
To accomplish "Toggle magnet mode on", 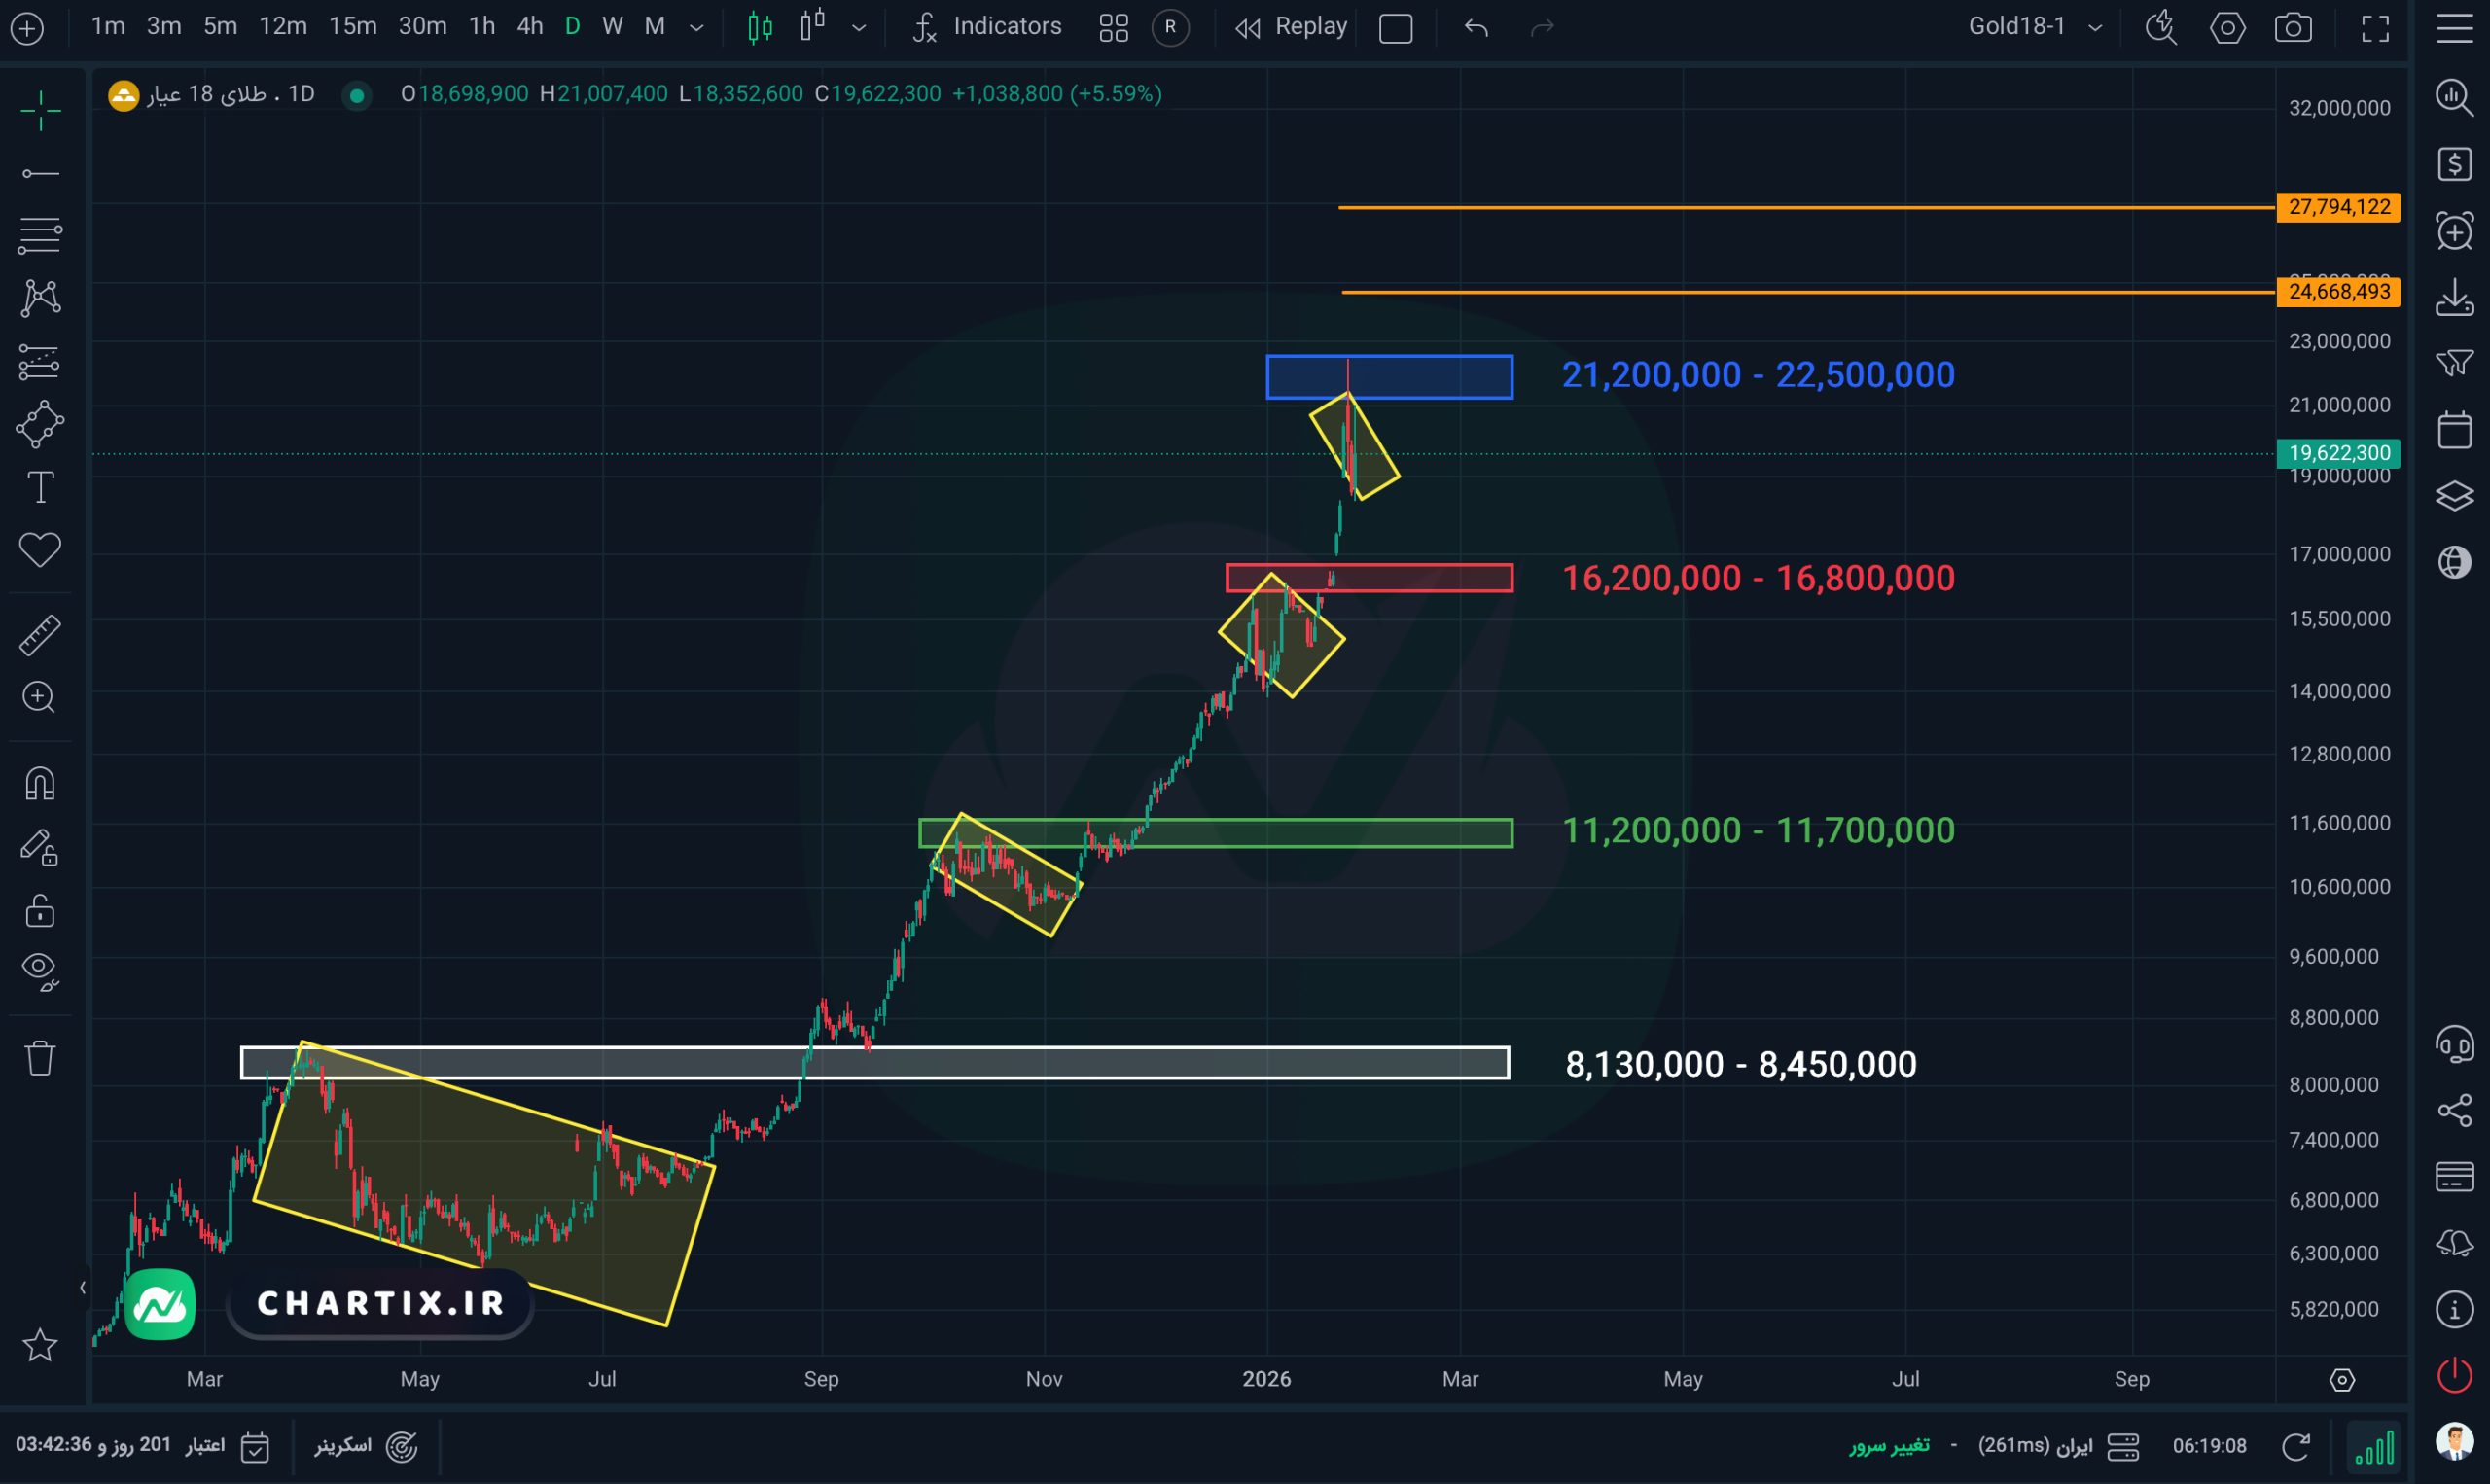I will (x=40, y=783).
